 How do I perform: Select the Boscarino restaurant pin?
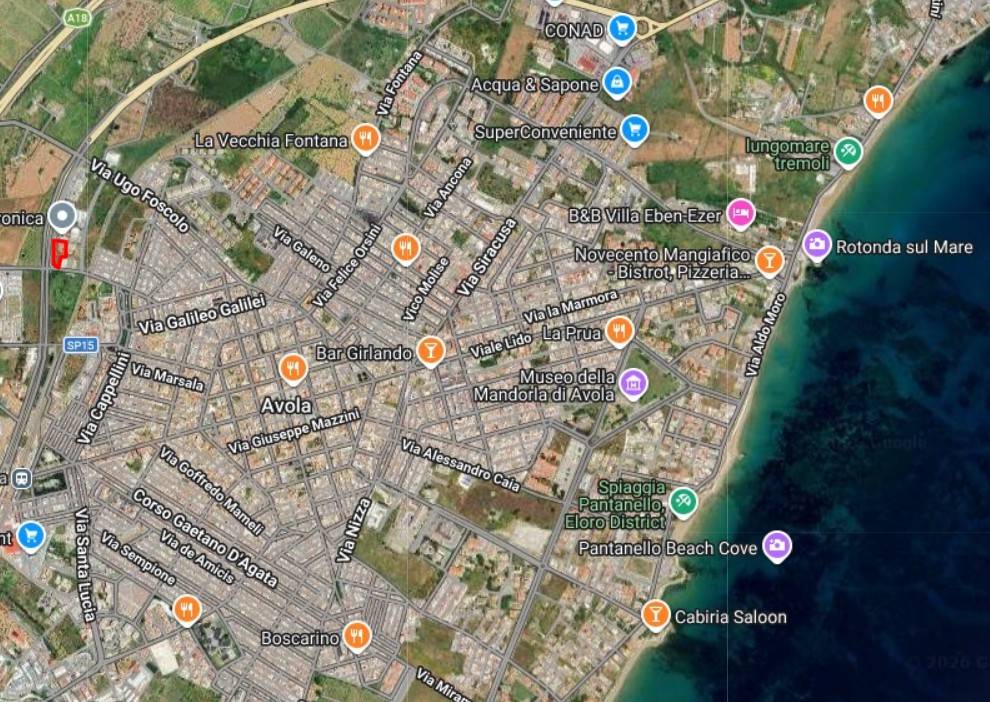(x=356, y=635)
